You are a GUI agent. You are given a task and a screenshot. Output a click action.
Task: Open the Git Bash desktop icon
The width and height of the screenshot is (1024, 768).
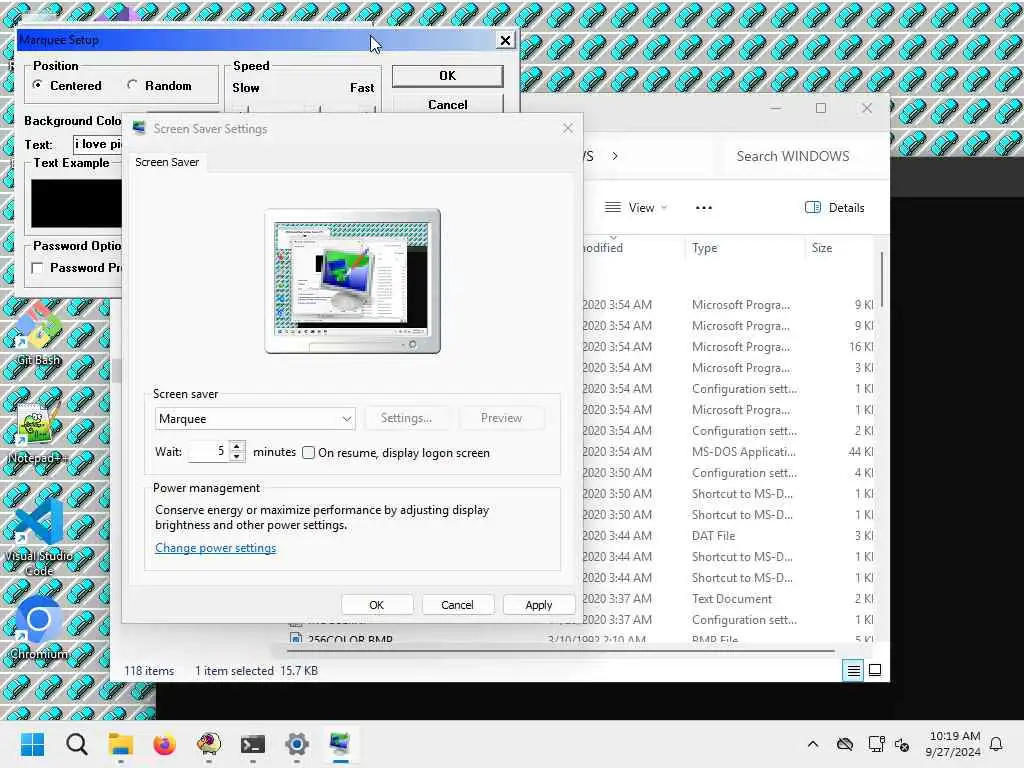tap(39, 334)
